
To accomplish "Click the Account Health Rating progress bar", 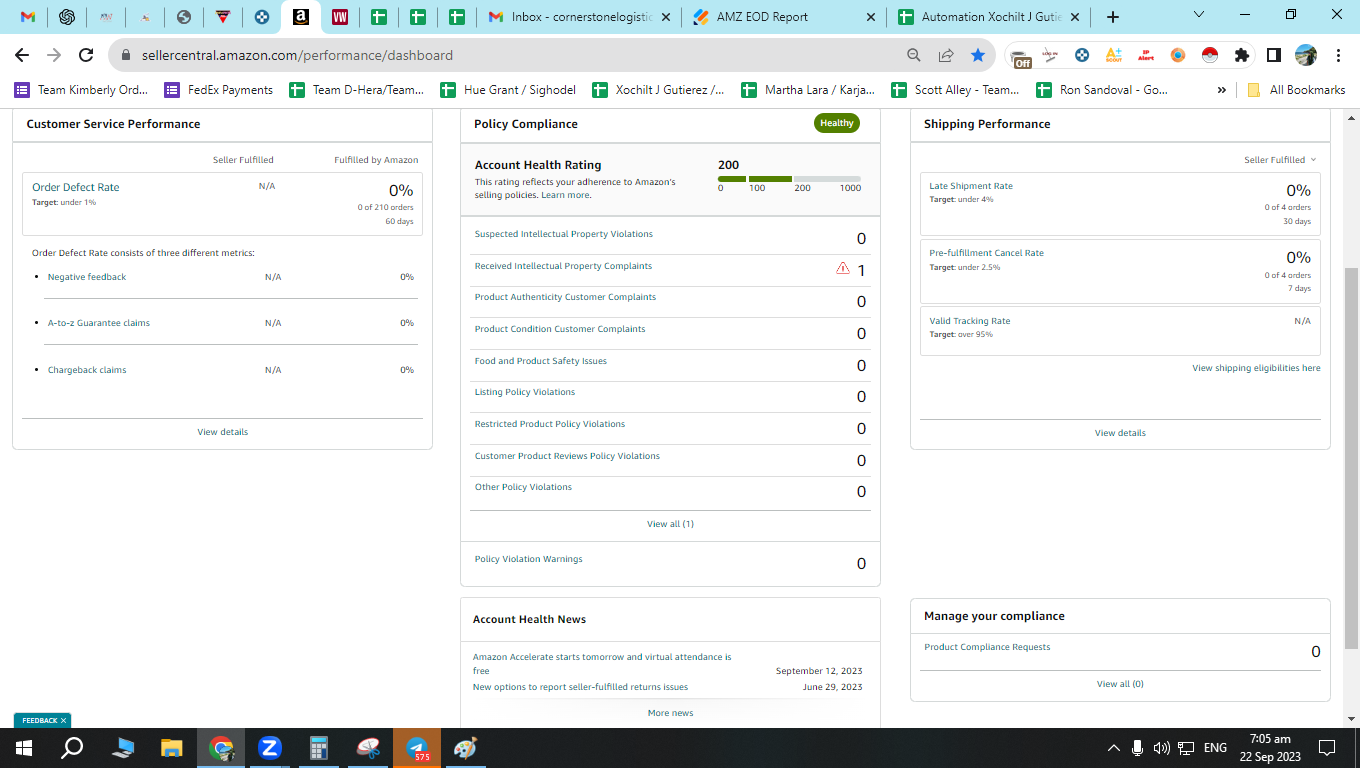I will click(x=789, y=179).
